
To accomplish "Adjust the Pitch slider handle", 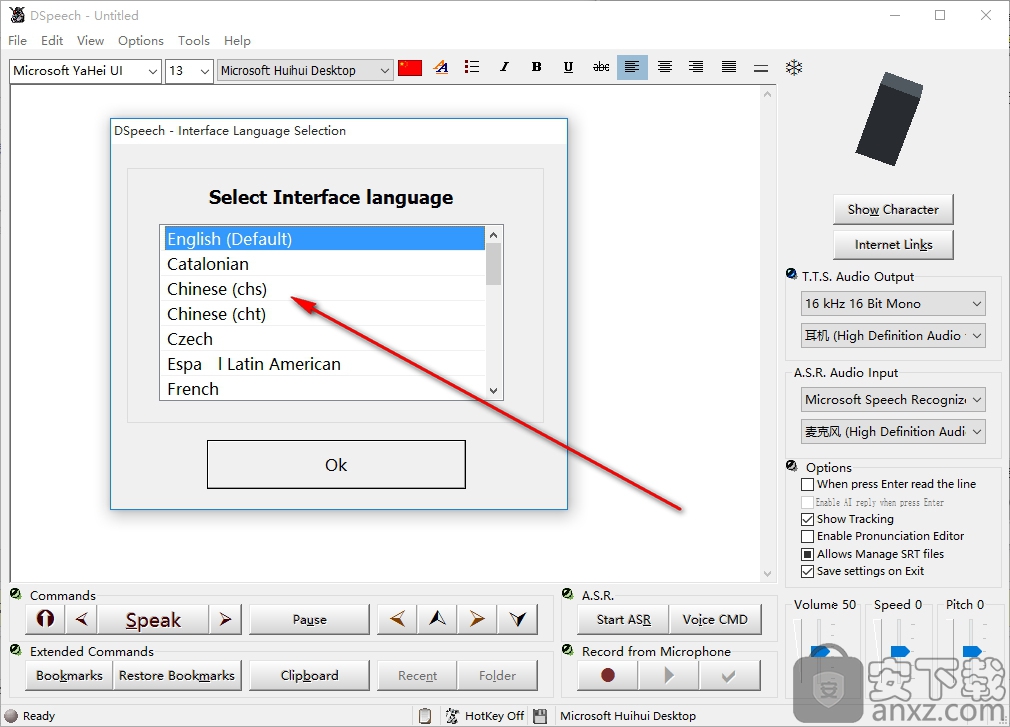I will [971, 651].
